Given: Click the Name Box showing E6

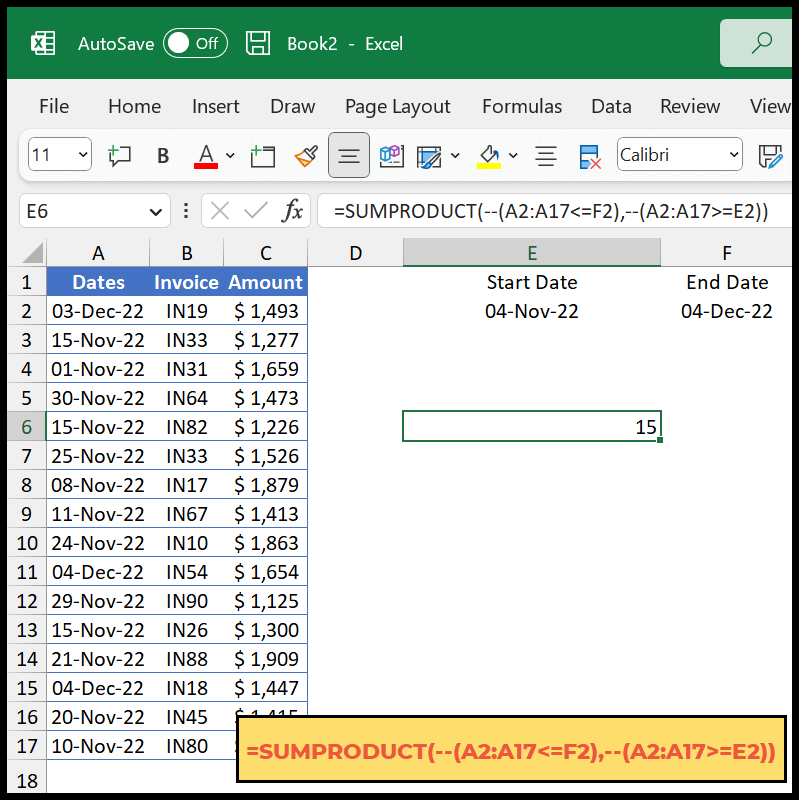Looking at the screenshot, I should (84, 211).
